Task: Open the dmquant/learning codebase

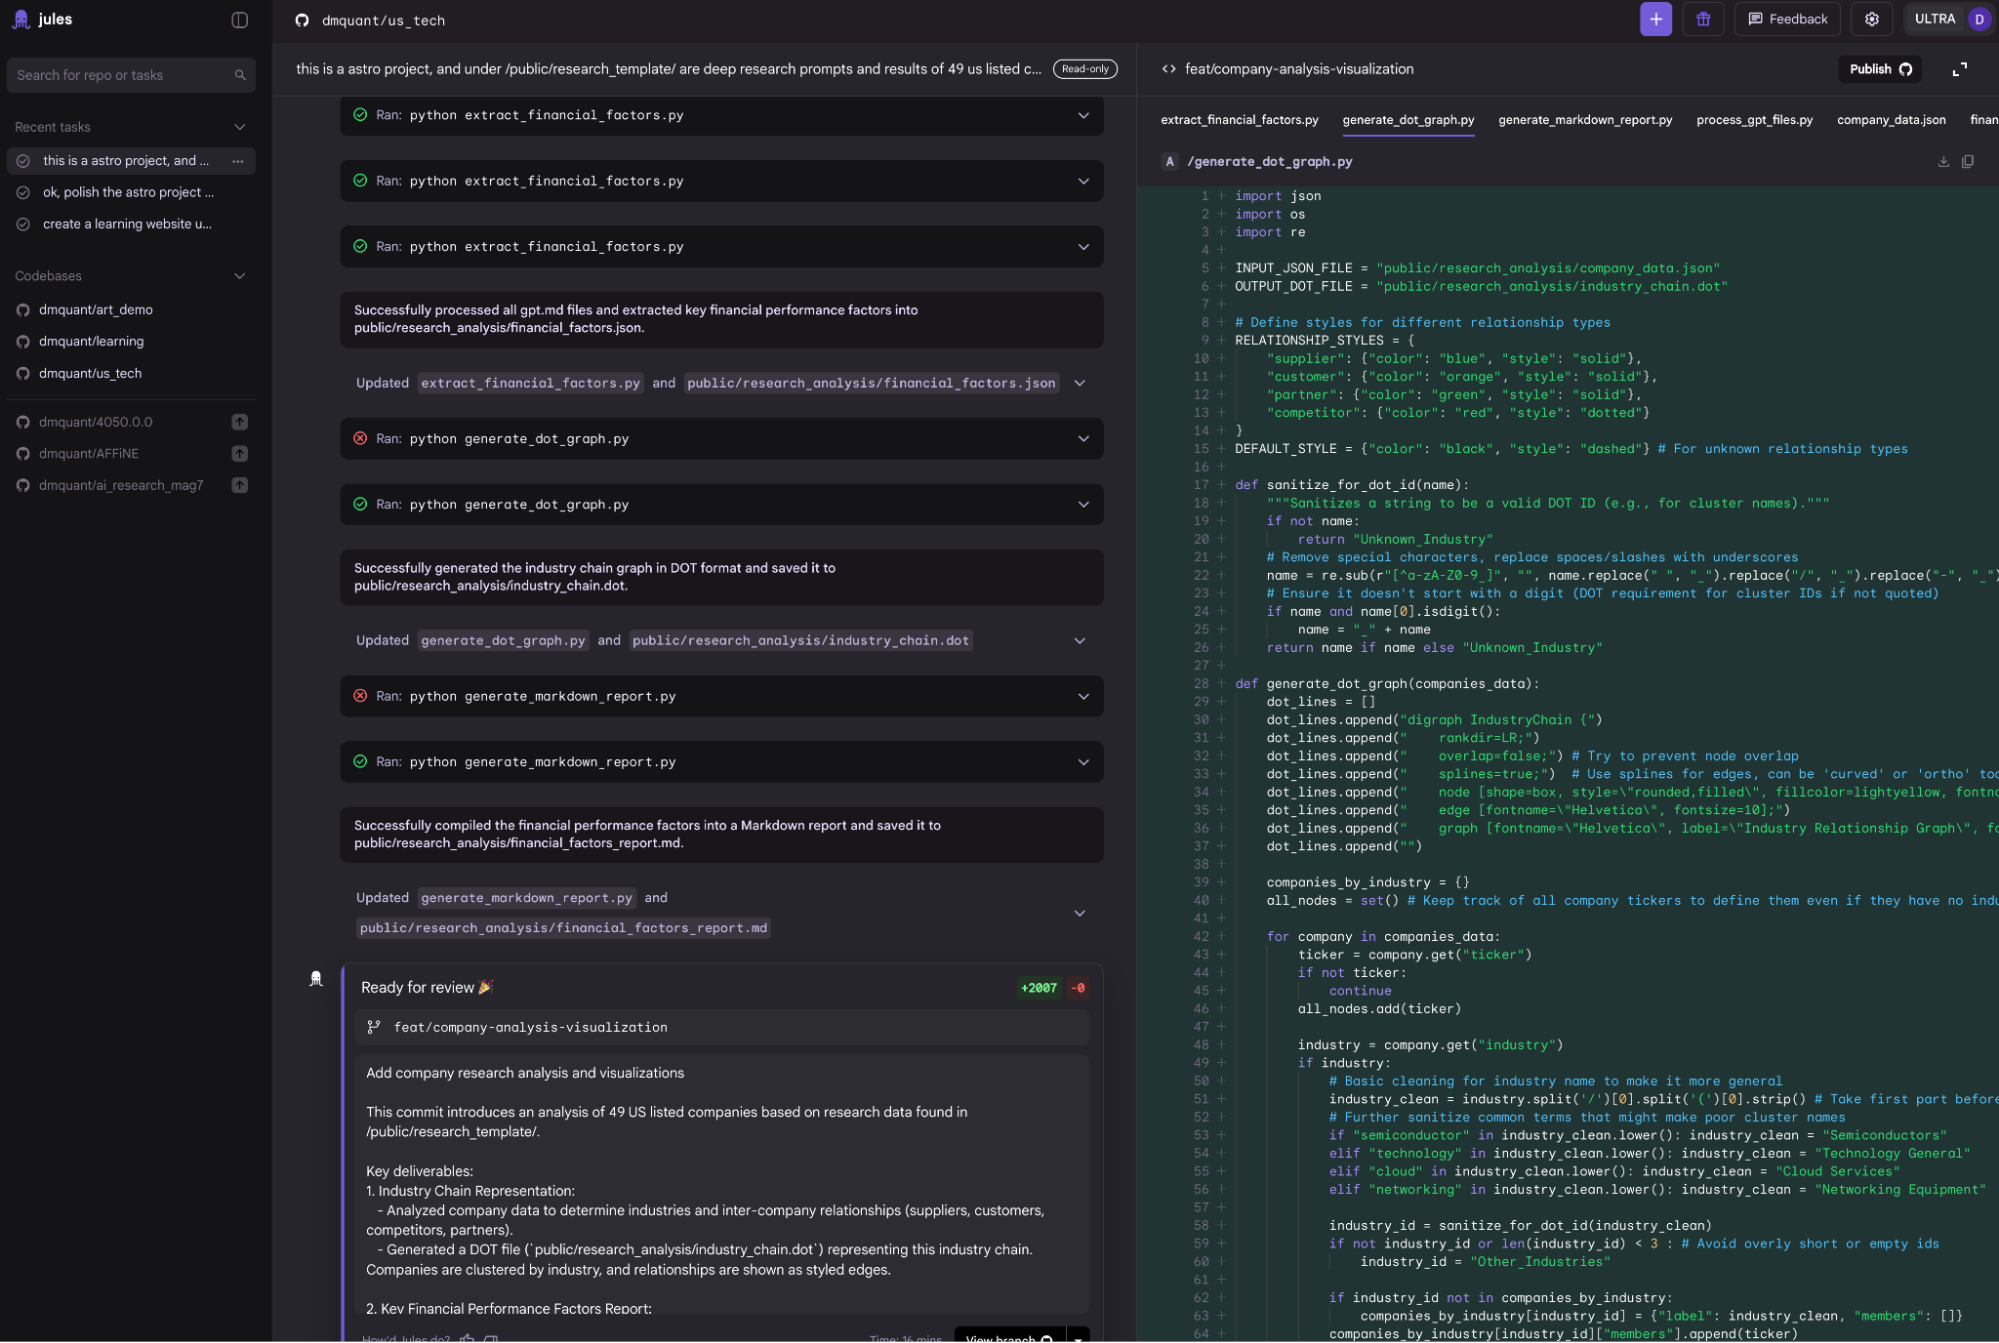Action: pos(91,342)
